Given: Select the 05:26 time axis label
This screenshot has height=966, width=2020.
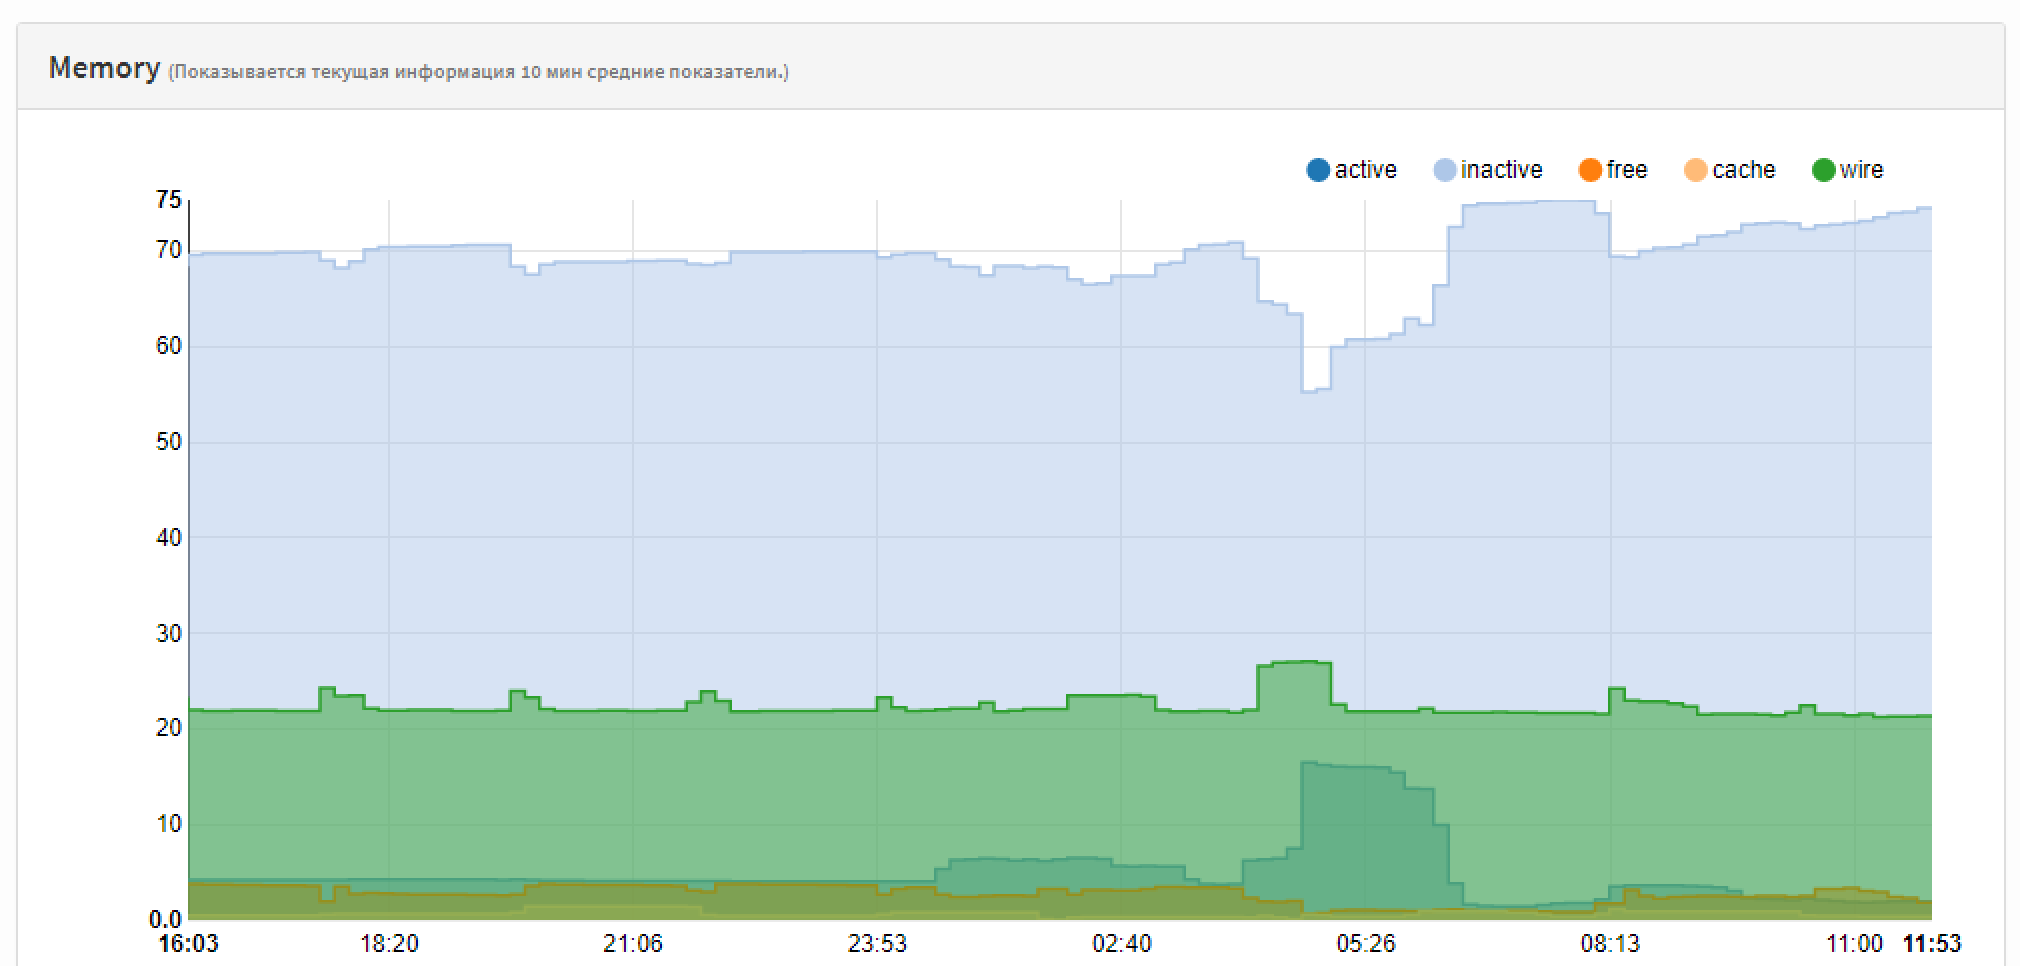Looking at the screenshot, I should click(x=1366, y=944).
